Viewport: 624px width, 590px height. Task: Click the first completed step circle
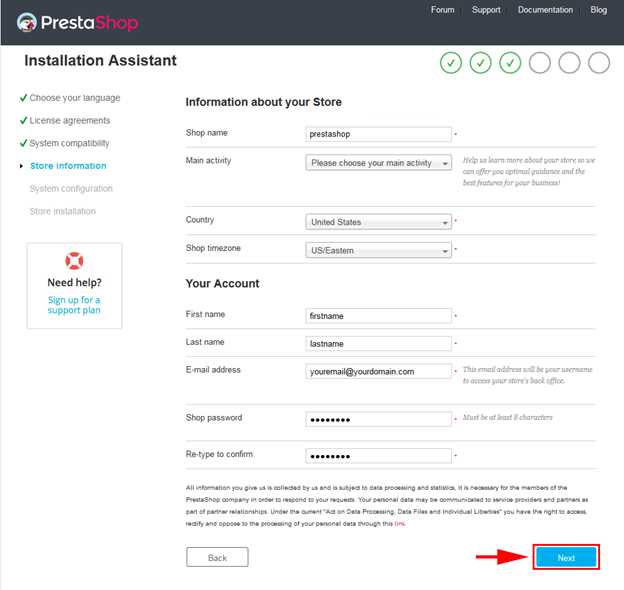450,64
